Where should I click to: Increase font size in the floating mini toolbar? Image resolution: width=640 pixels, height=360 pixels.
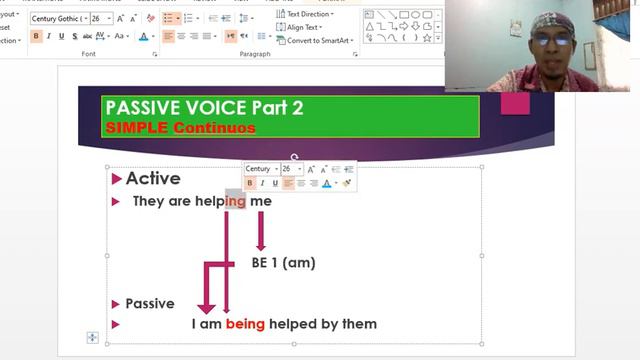click(311, 169)
